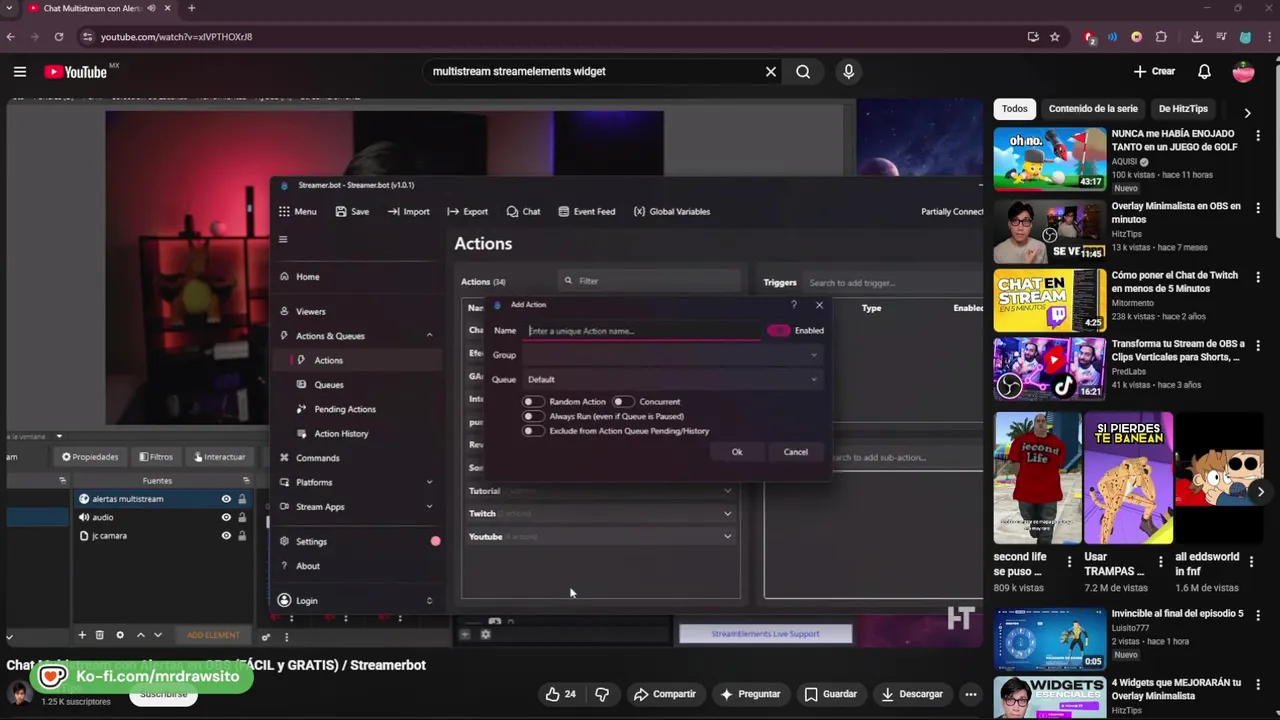Toggle the Enabled switch in Add Action
Viewport: 1280px width, 720px height.
(x=779, y=330)
